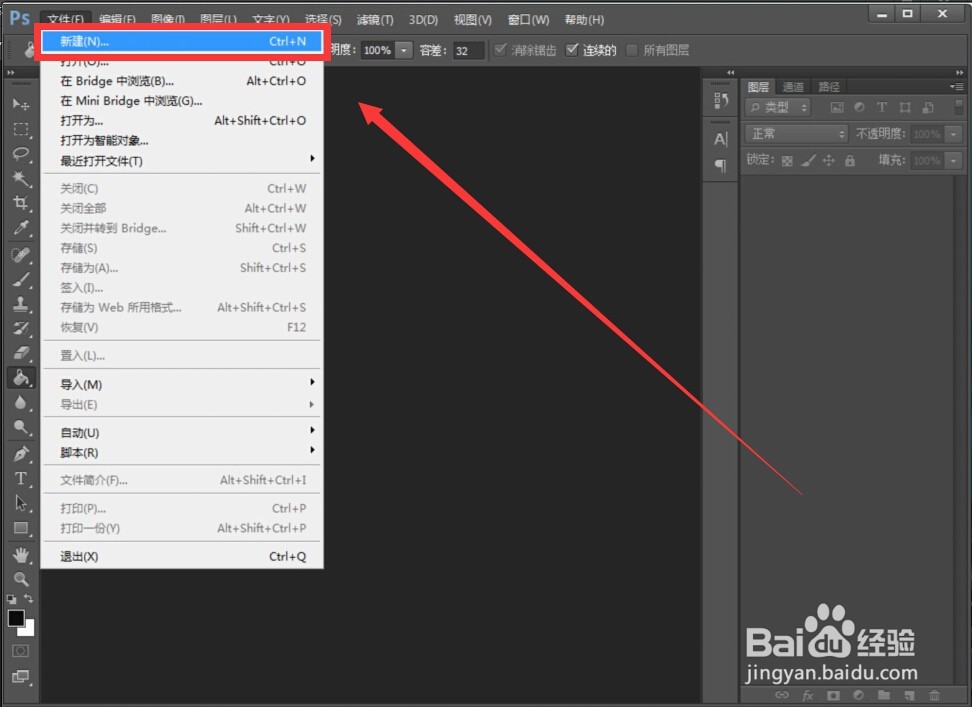
Task: Select the Hand tool
Action: tap(20, 555)
